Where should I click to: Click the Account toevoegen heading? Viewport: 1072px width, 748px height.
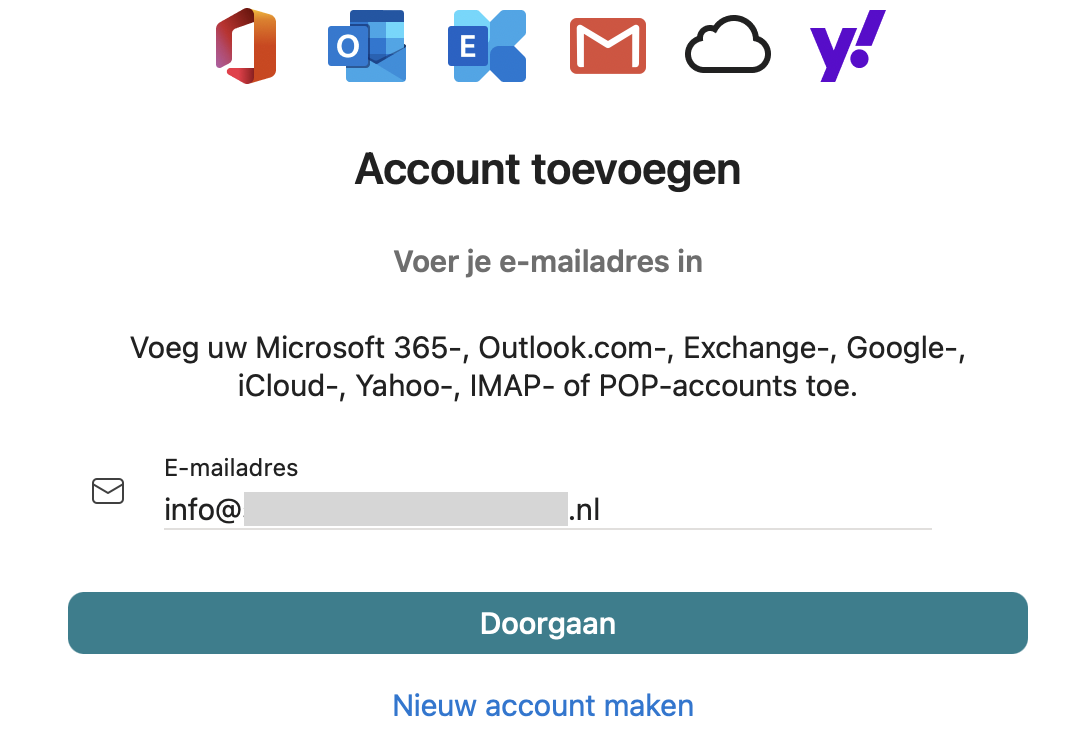pos(547,169)
